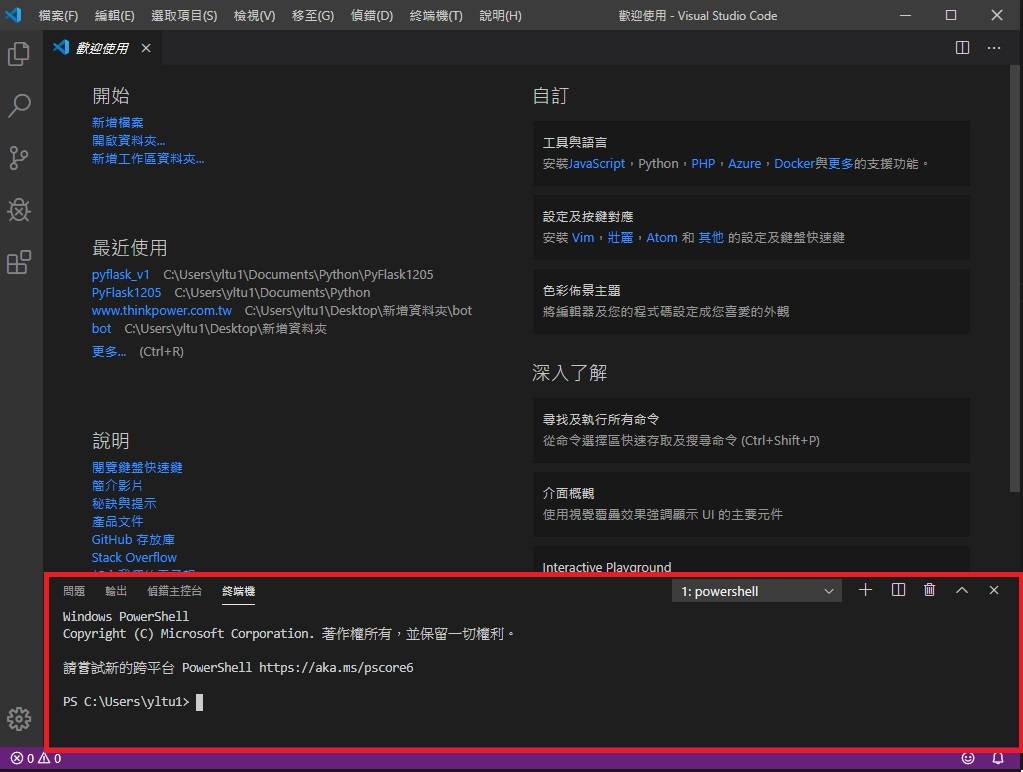Click the Stack Overflow link

coord(134,557)
